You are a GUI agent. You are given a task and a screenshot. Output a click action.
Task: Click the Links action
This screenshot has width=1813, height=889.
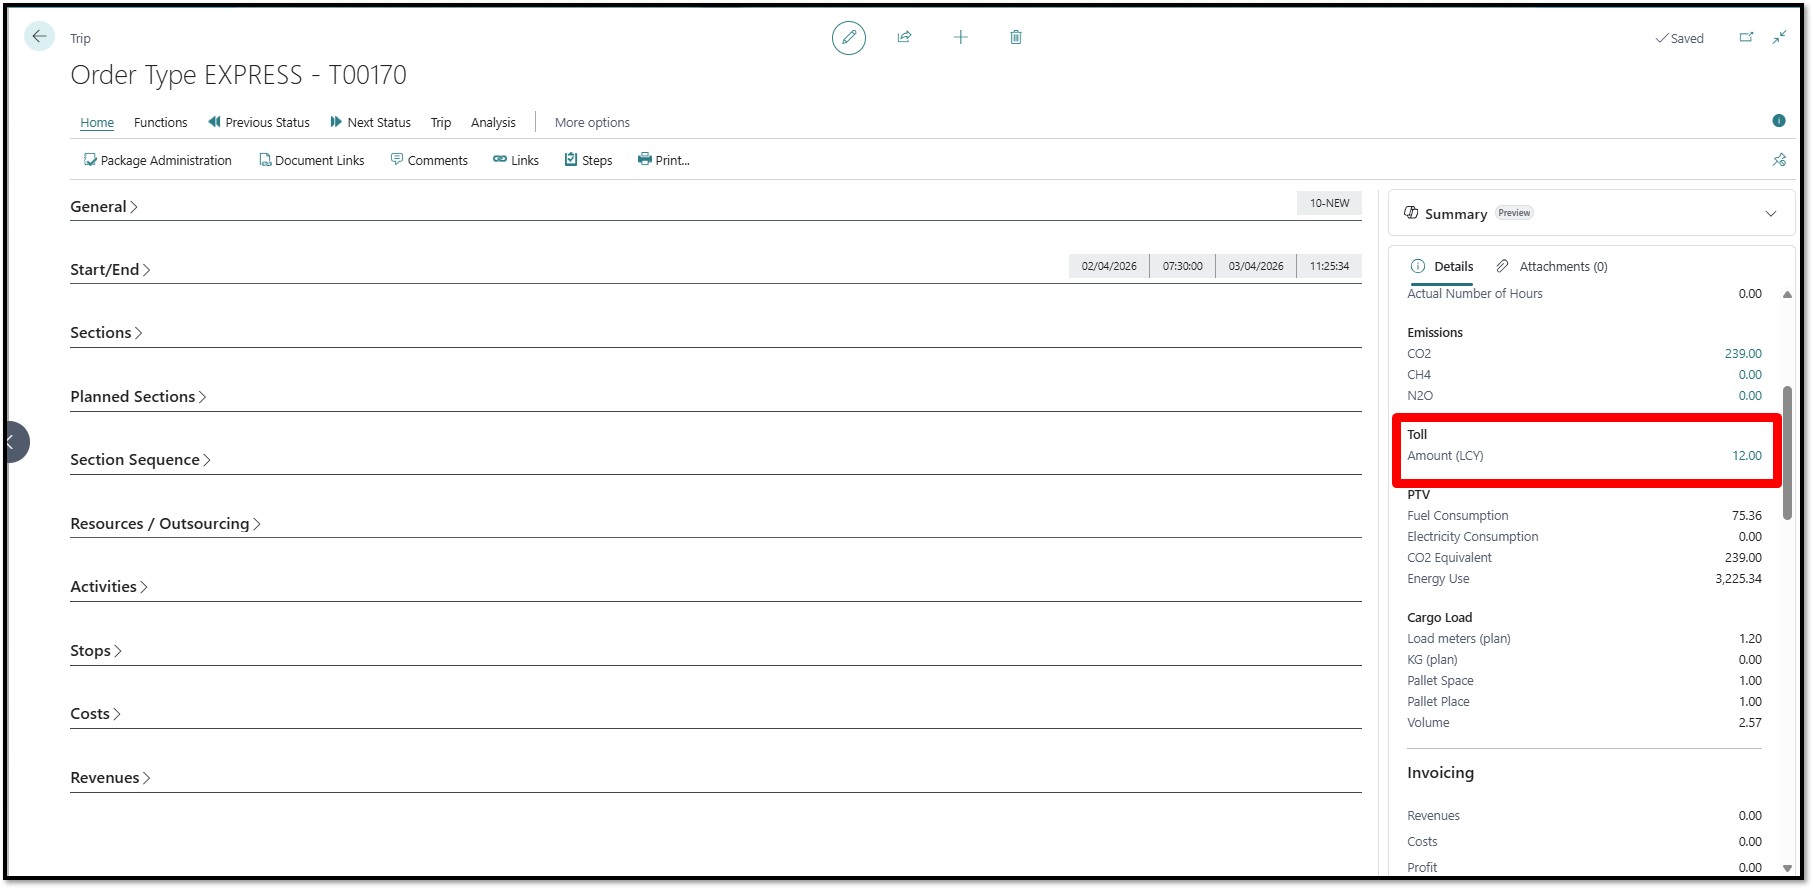516,160
